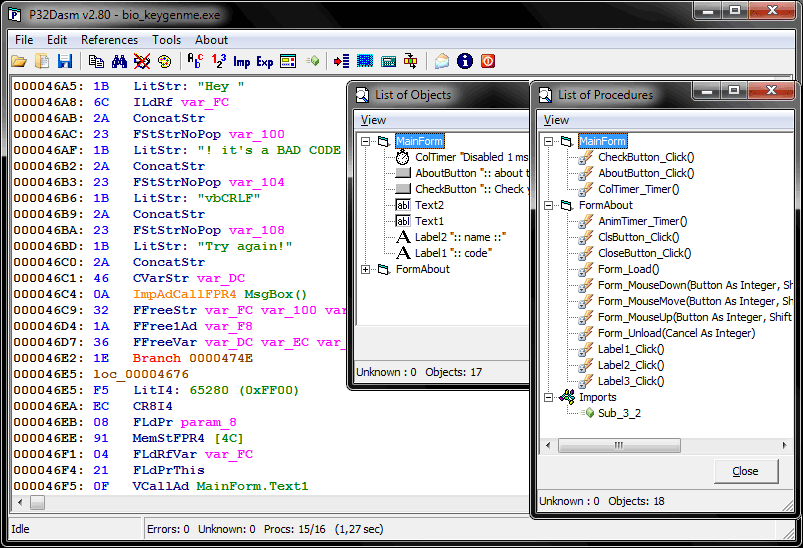Viewport: 803px width, 548px height.
Task: Open the File menu
Action: (24, 40)
